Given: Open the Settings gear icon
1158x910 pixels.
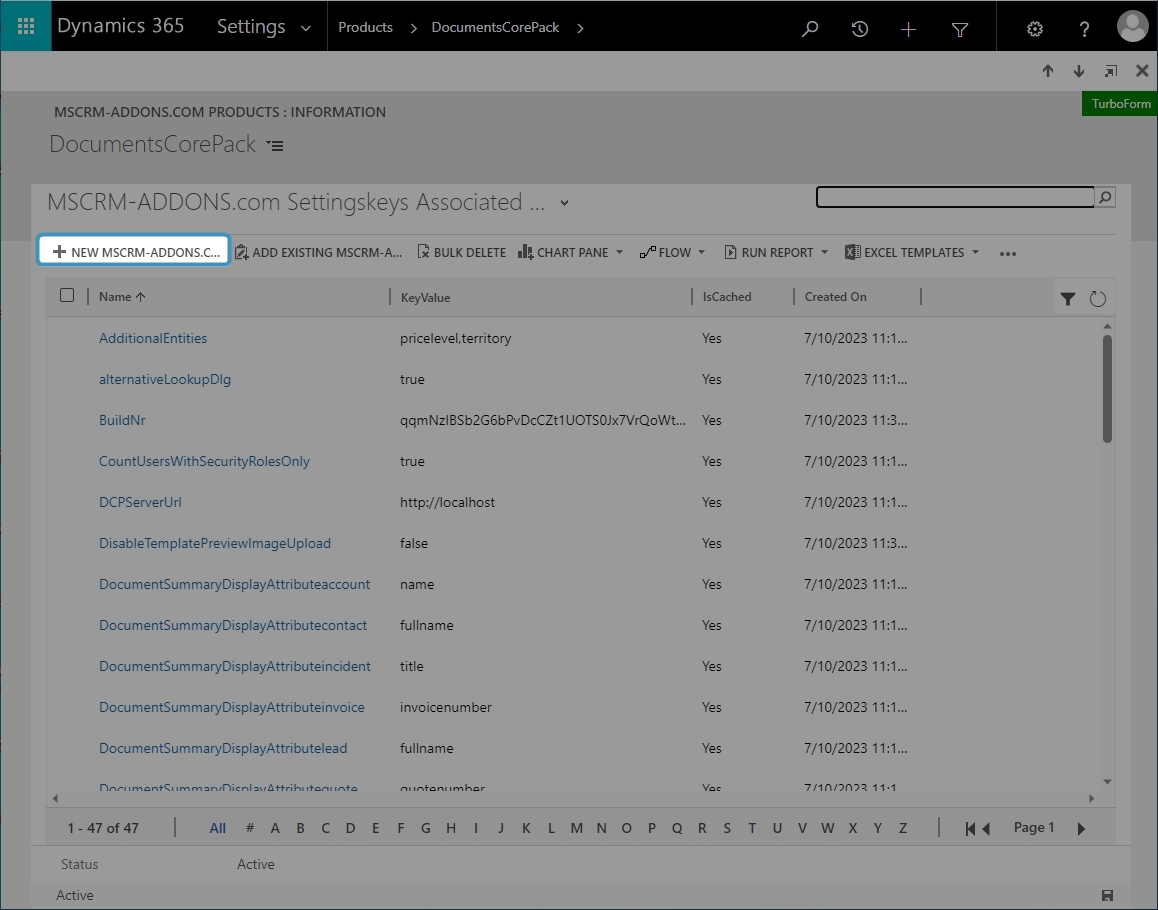Looking at the screenshot, I should [1034, 29].
